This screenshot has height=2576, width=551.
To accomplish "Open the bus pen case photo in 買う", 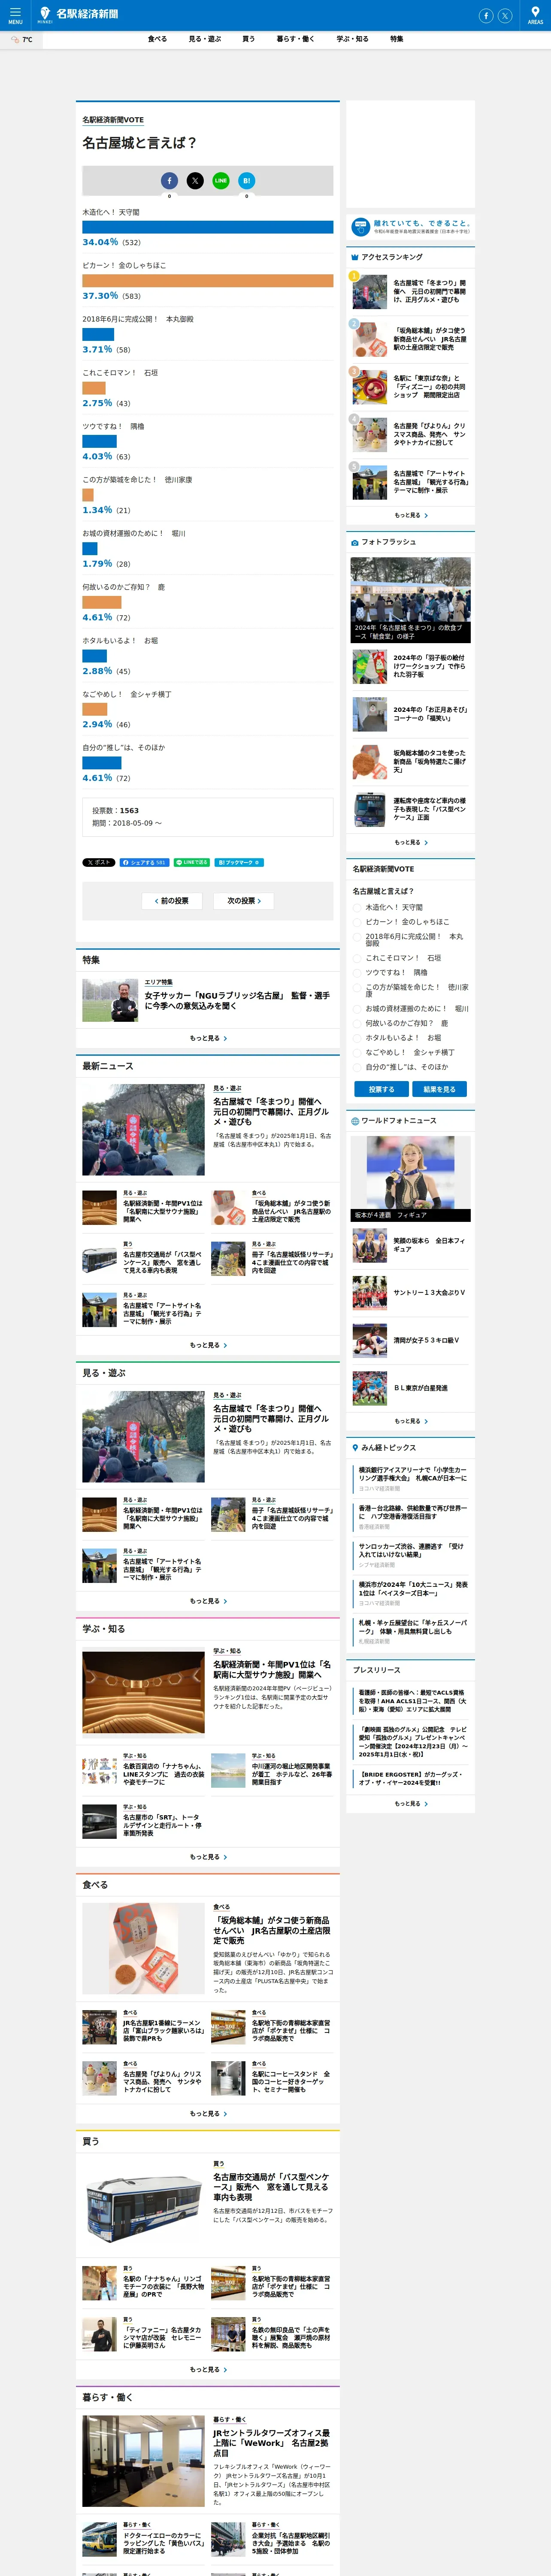I will (143, 2205).
